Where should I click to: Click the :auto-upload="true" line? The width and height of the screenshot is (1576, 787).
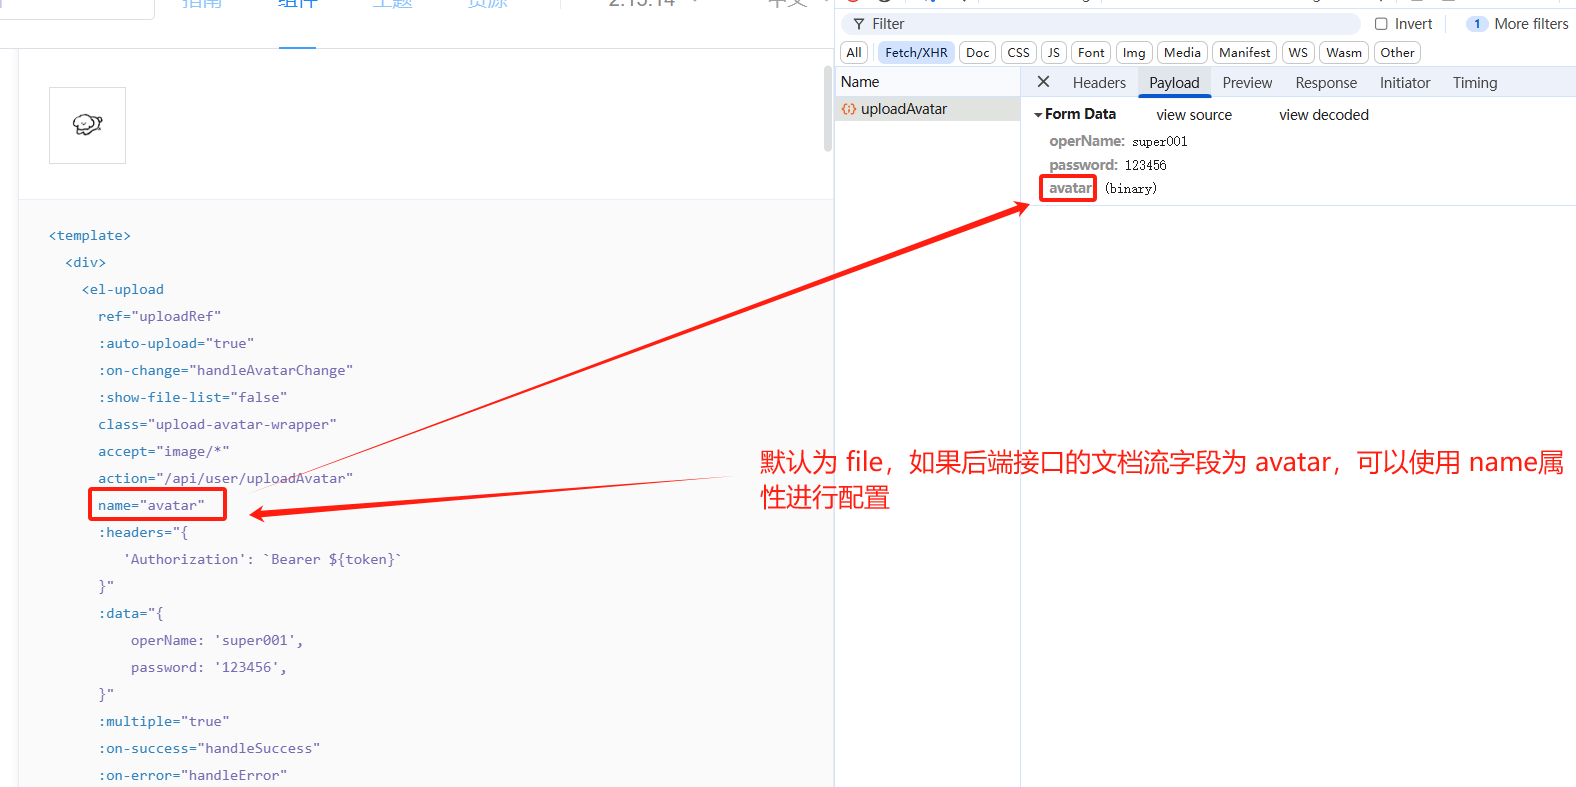point(176,343)
